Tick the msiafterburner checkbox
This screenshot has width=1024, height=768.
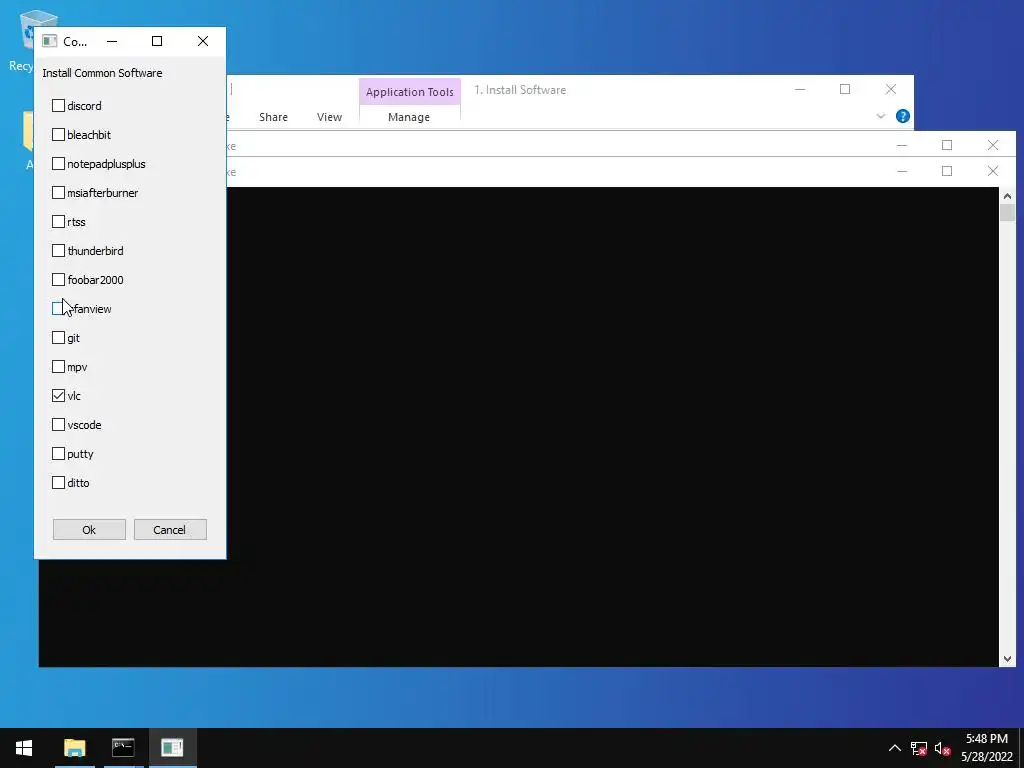58,193
